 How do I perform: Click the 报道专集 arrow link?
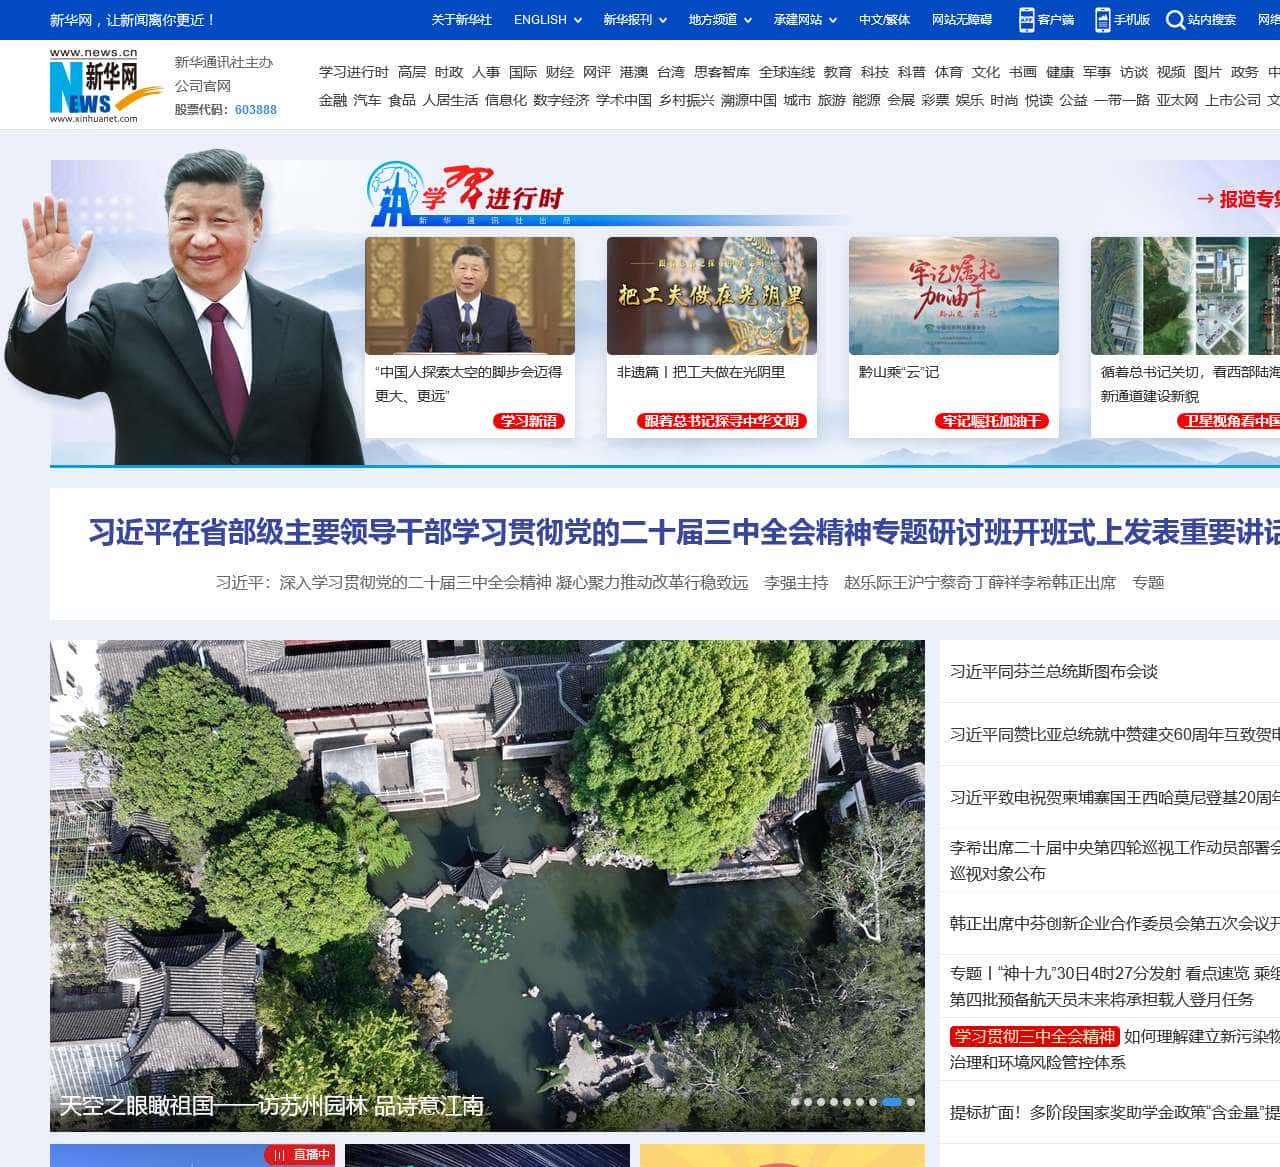click(1238, 199)
